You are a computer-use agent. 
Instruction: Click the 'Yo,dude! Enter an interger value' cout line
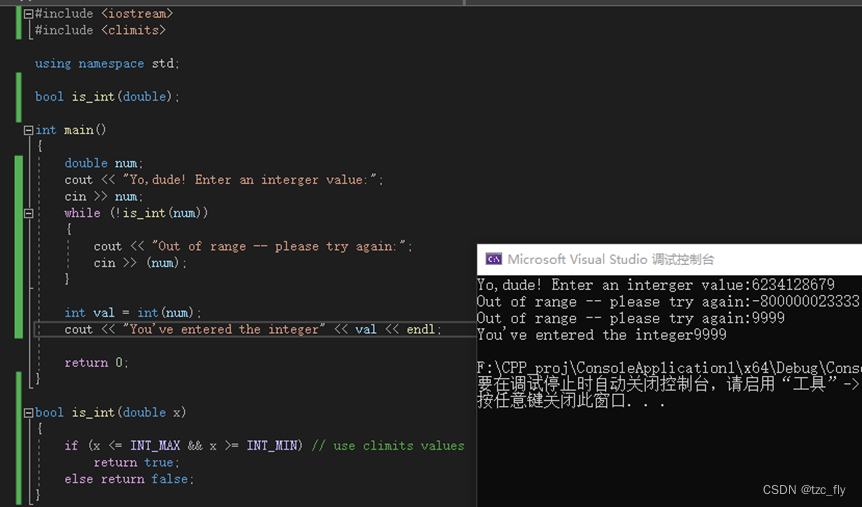(224, 180)
